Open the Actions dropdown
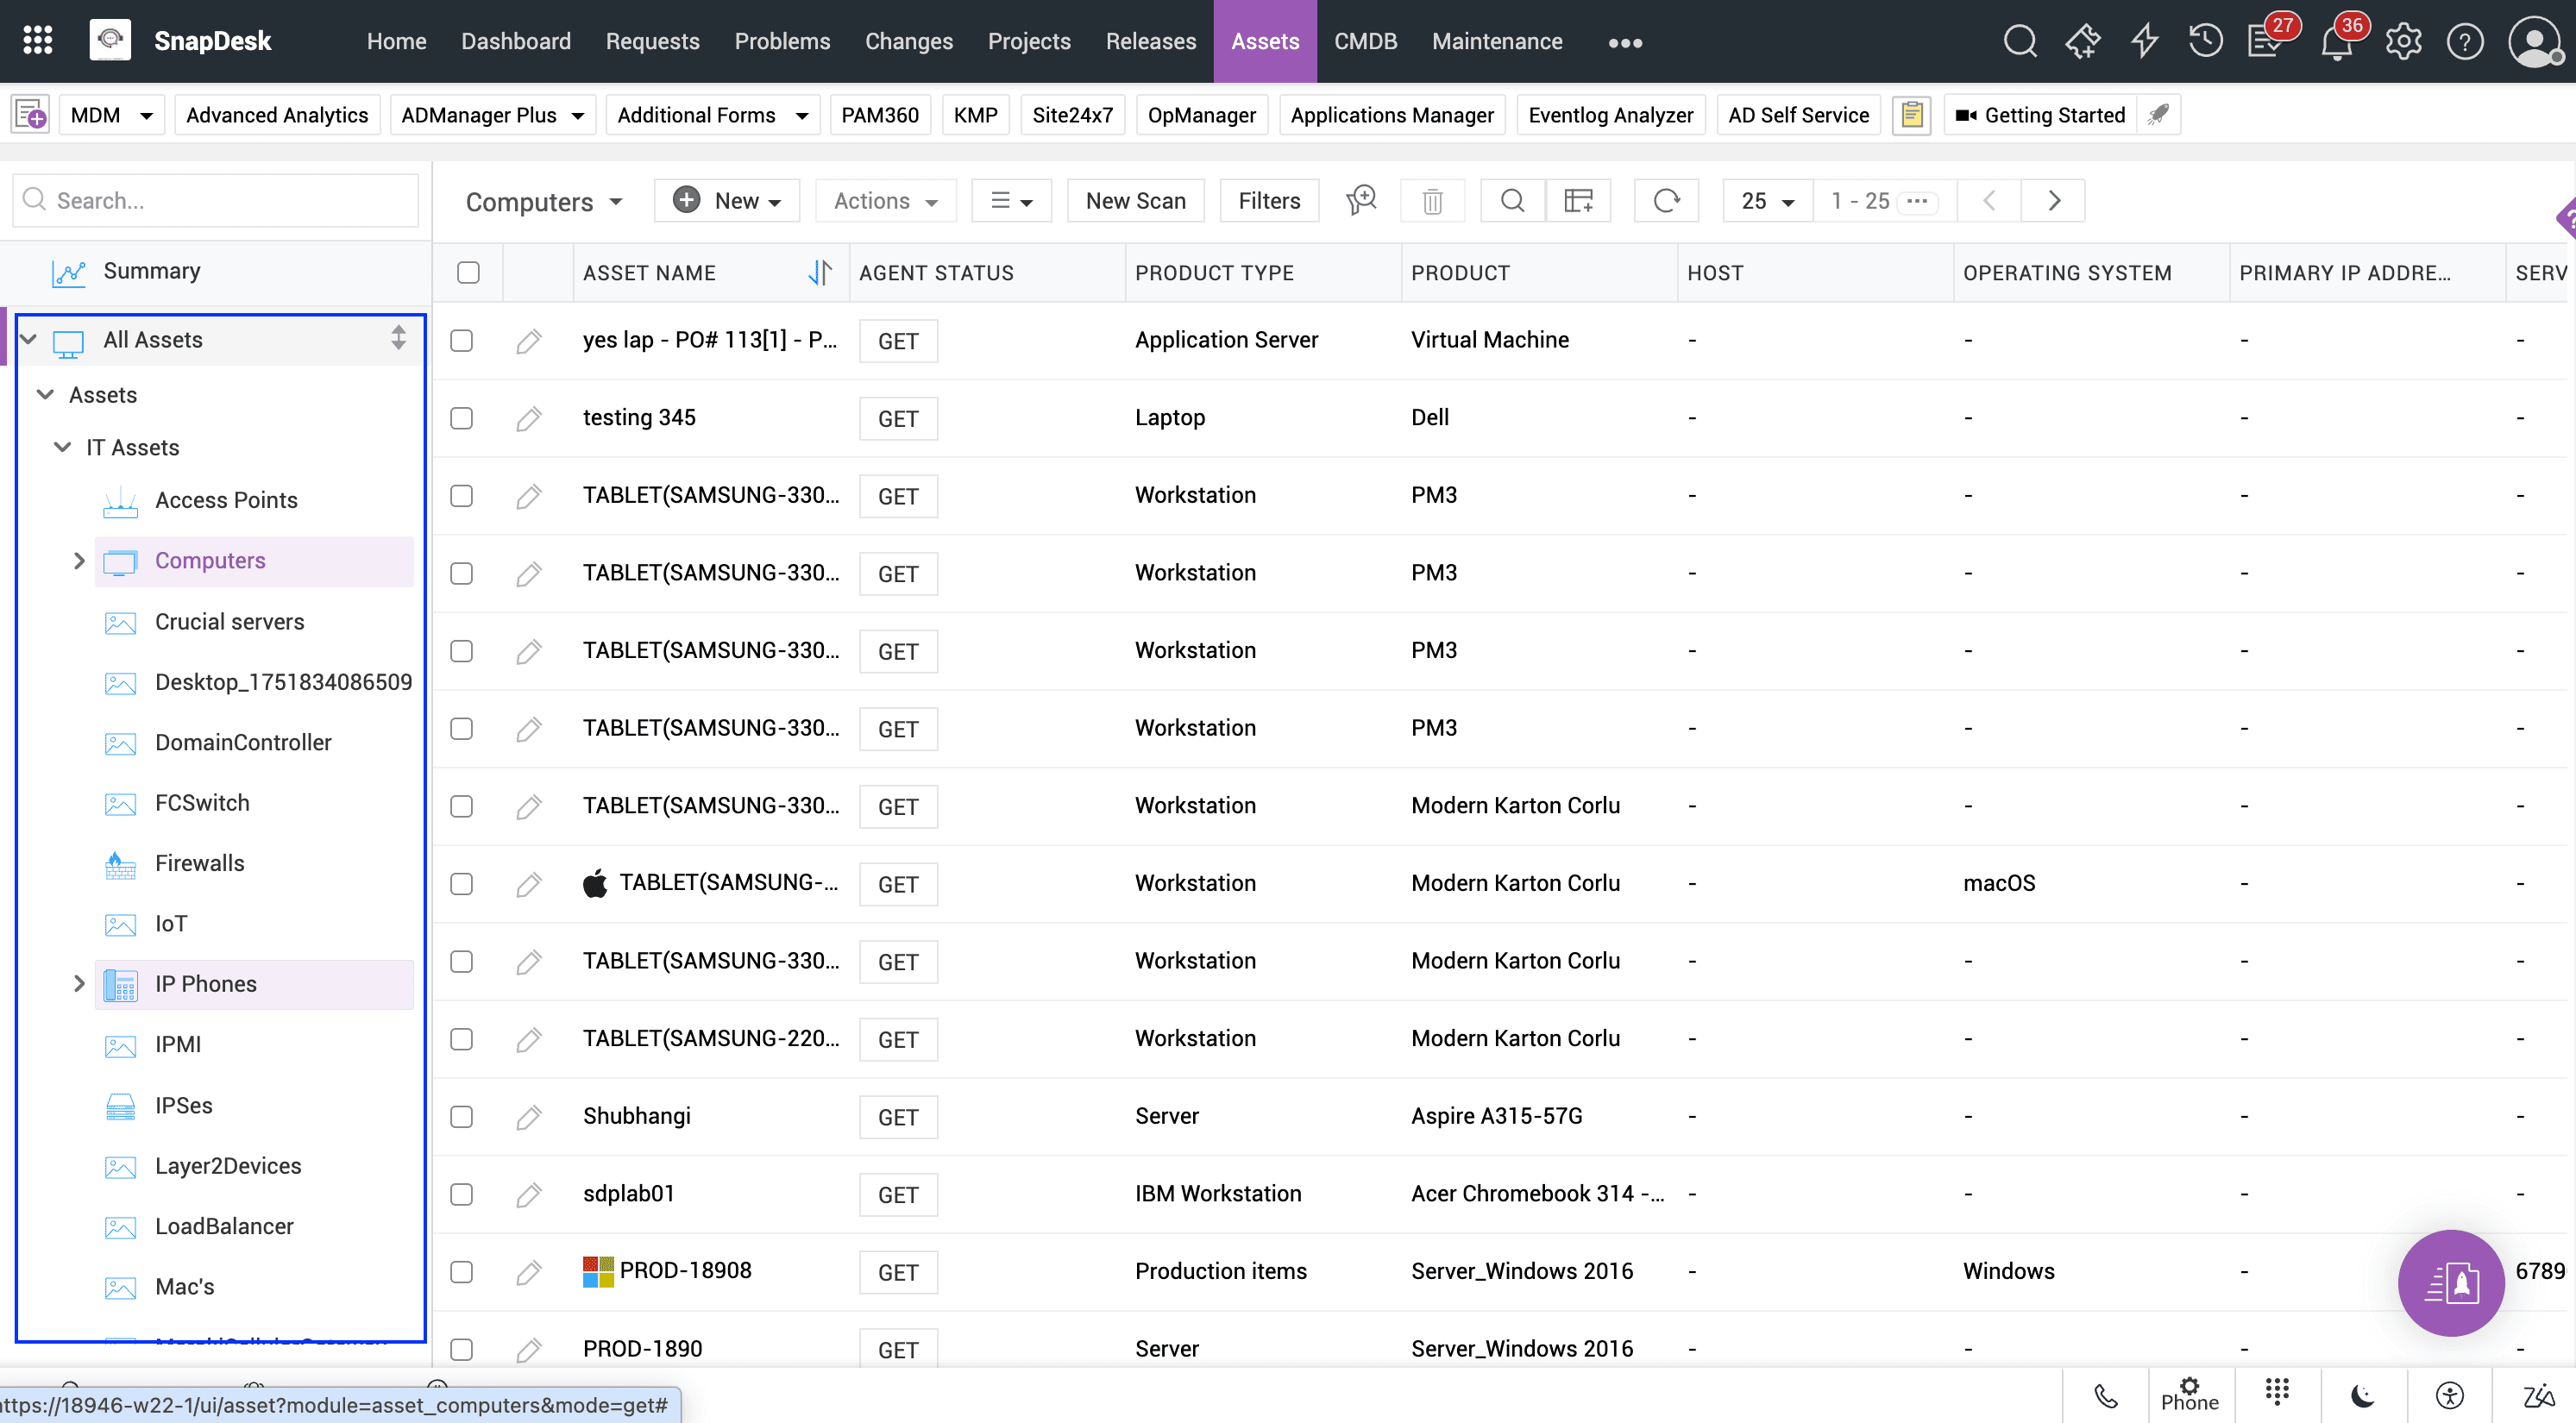This screenshot has height=1423, width=2576. coord(886,201)
